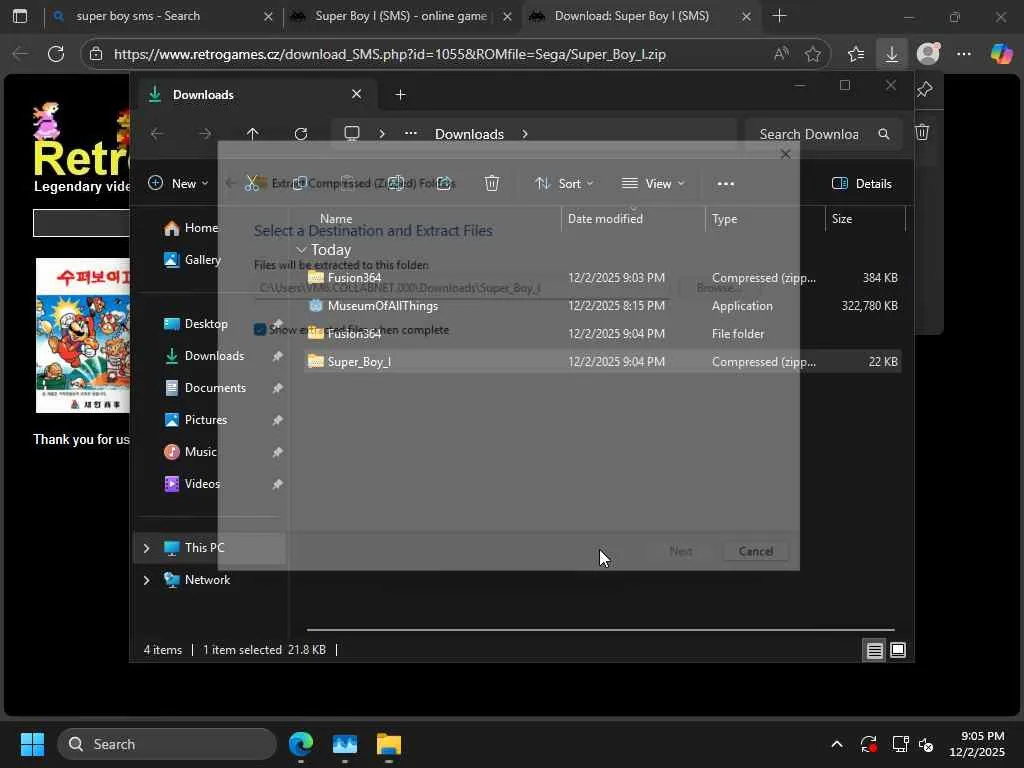This screenshot has height=768, width=1024.
Task: Open Edge Settings and more menu
Action: tap(964, 54)
